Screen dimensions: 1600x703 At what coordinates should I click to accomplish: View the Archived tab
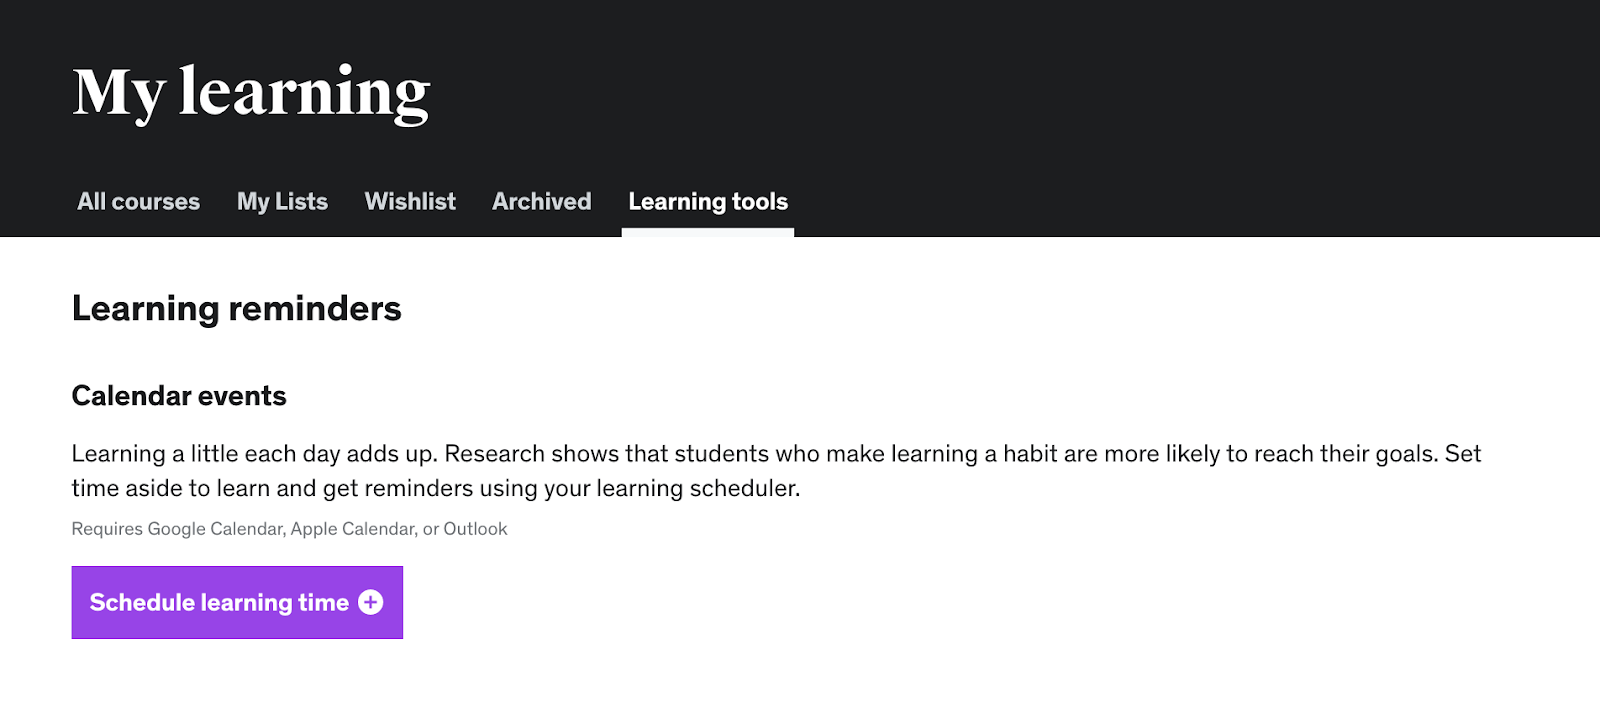pyautogui.click(x=542, y=202)
